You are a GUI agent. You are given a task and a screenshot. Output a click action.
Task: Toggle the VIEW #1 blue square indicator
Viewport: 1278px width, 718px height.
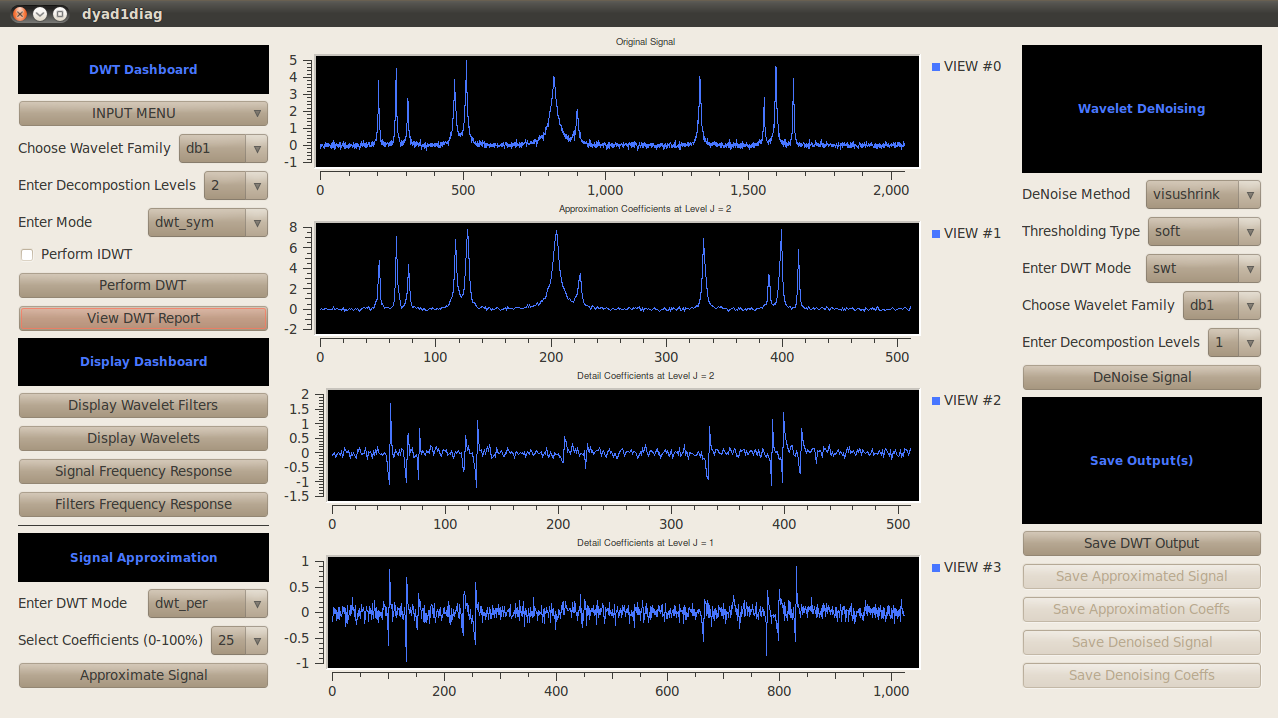[936, 234]
